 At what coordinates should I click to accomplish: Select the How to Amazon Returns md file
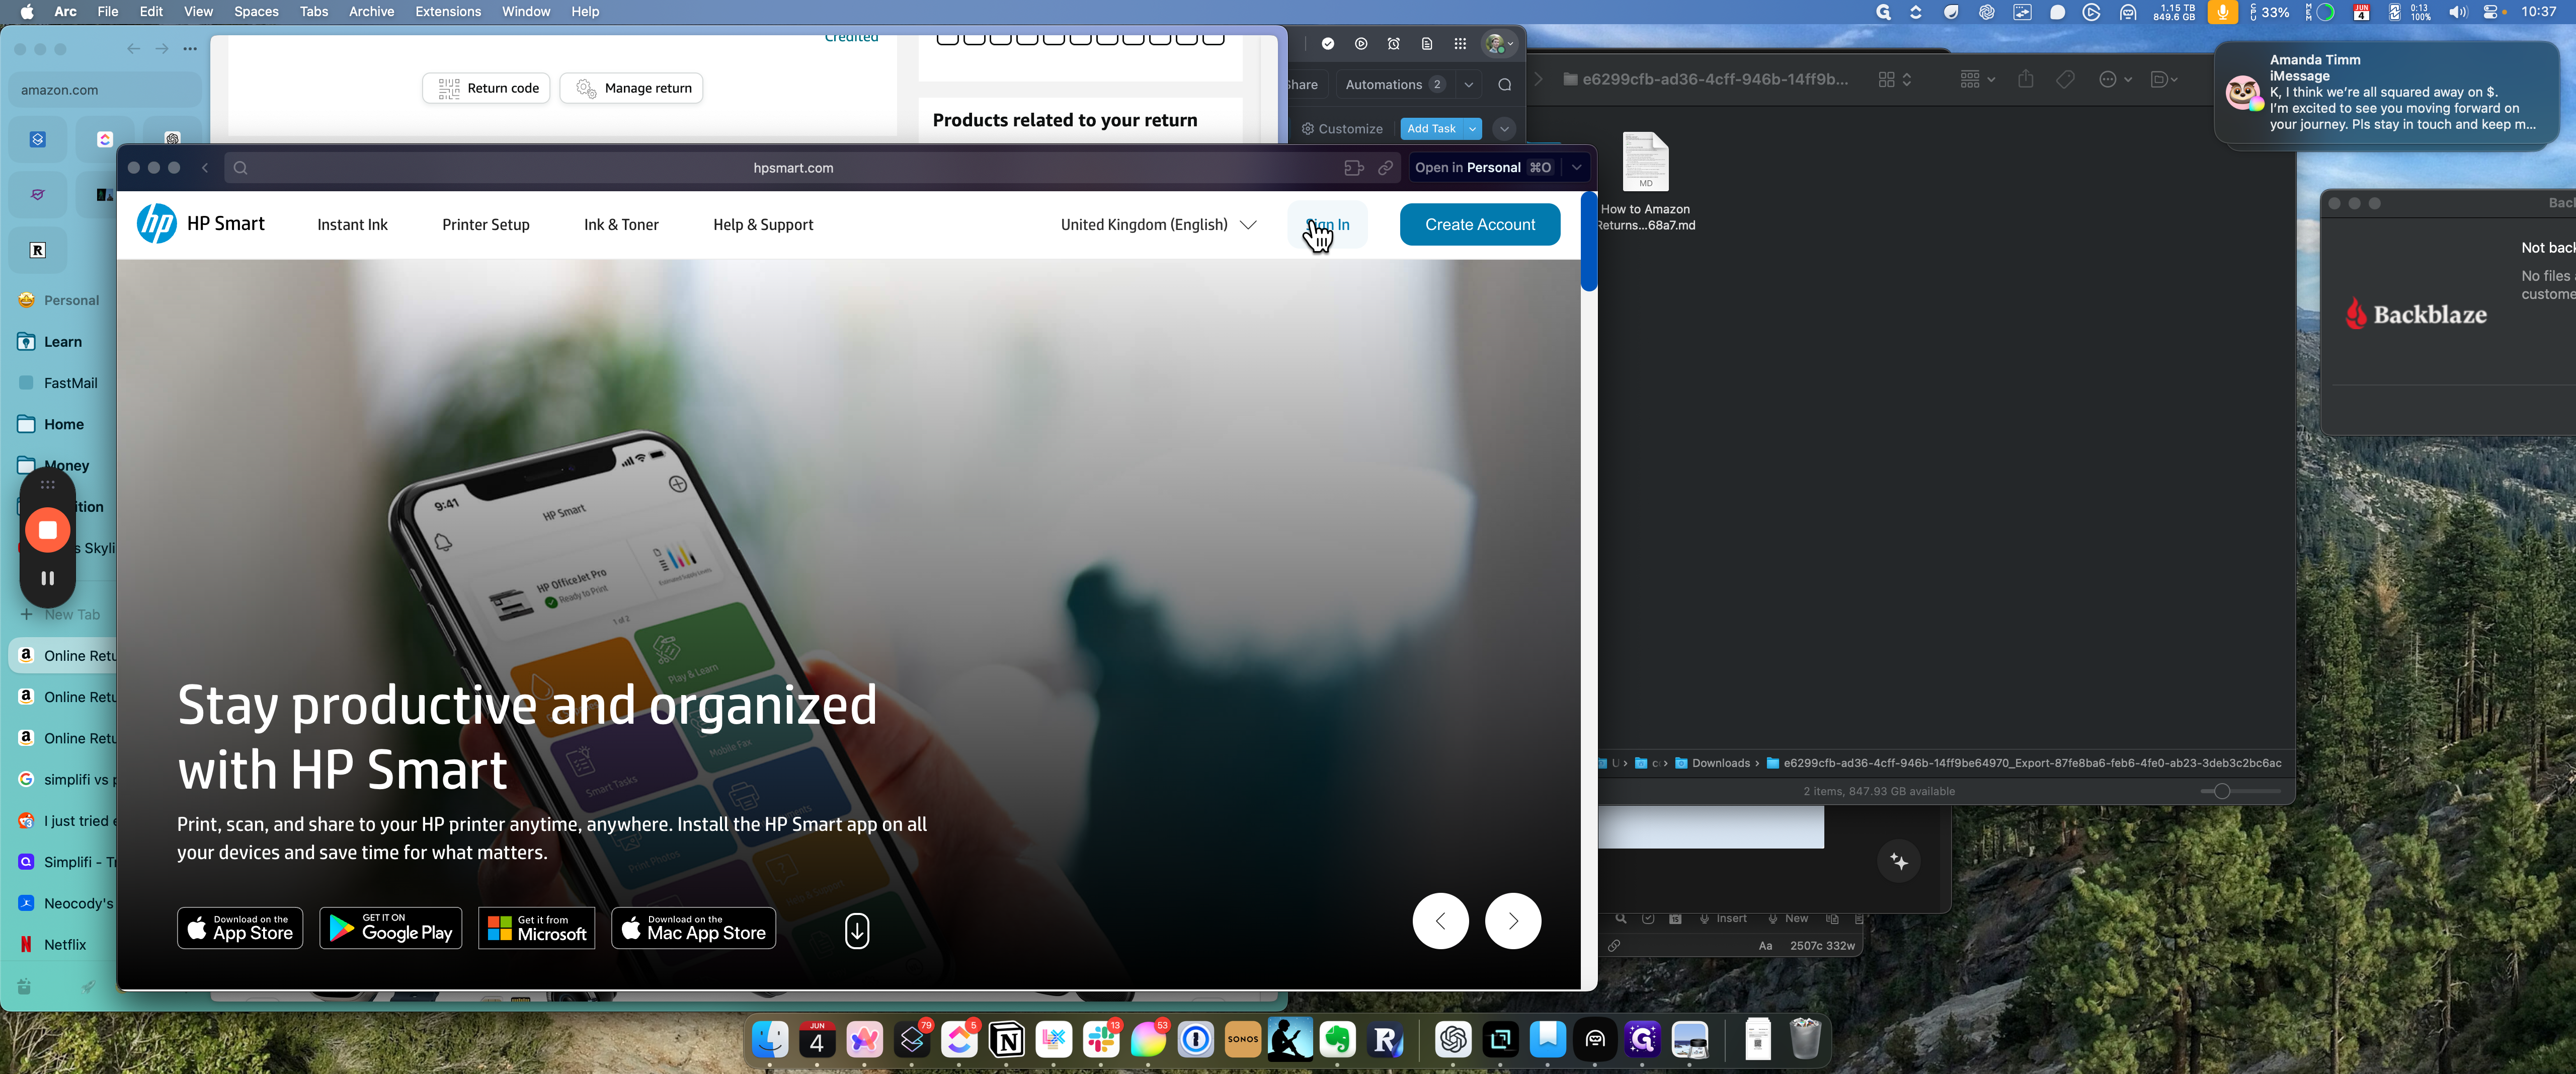(1646, 182)
